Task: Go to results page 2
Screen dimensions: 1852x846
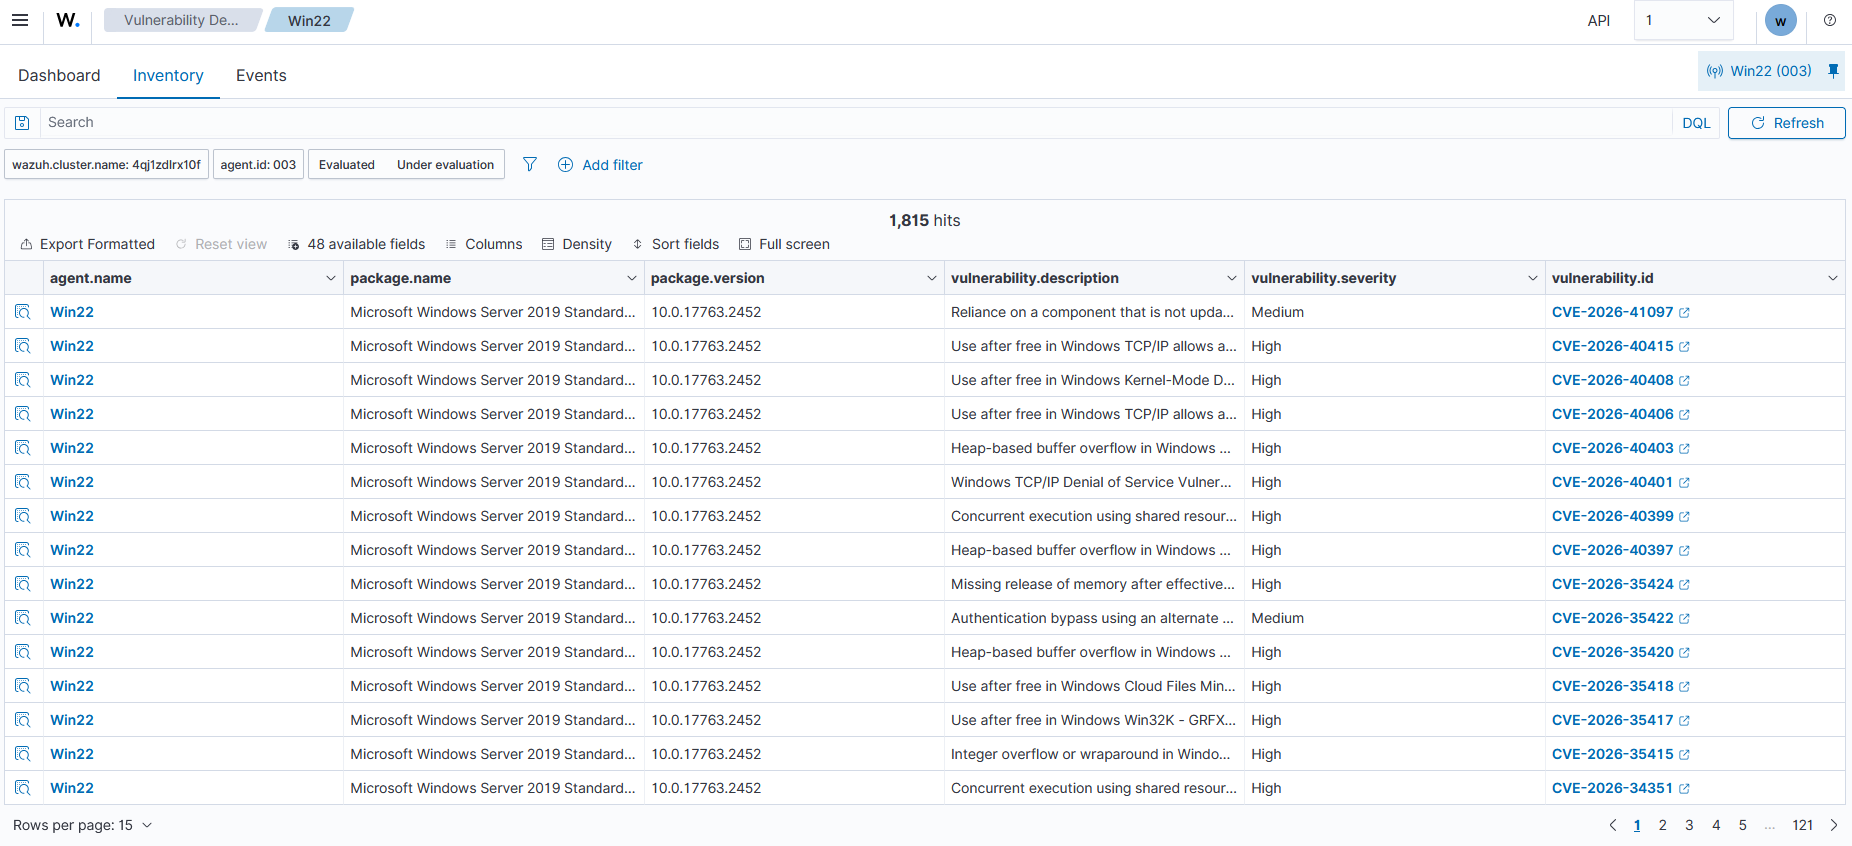Action: [1662, 825]
